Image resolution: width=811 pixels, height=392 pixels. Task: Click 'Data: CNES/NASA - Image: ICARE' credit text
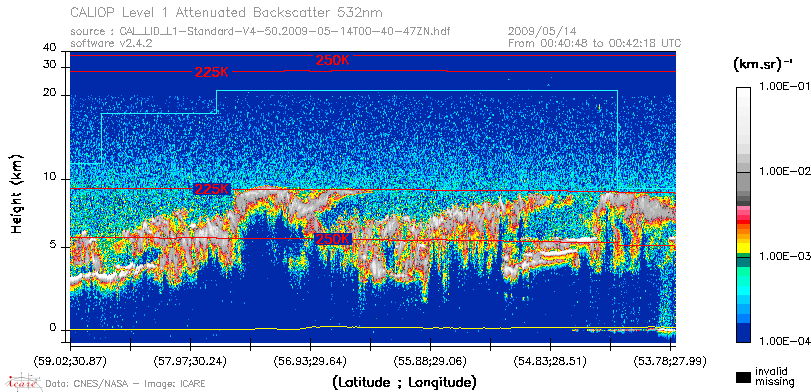[x=125, y=383]
